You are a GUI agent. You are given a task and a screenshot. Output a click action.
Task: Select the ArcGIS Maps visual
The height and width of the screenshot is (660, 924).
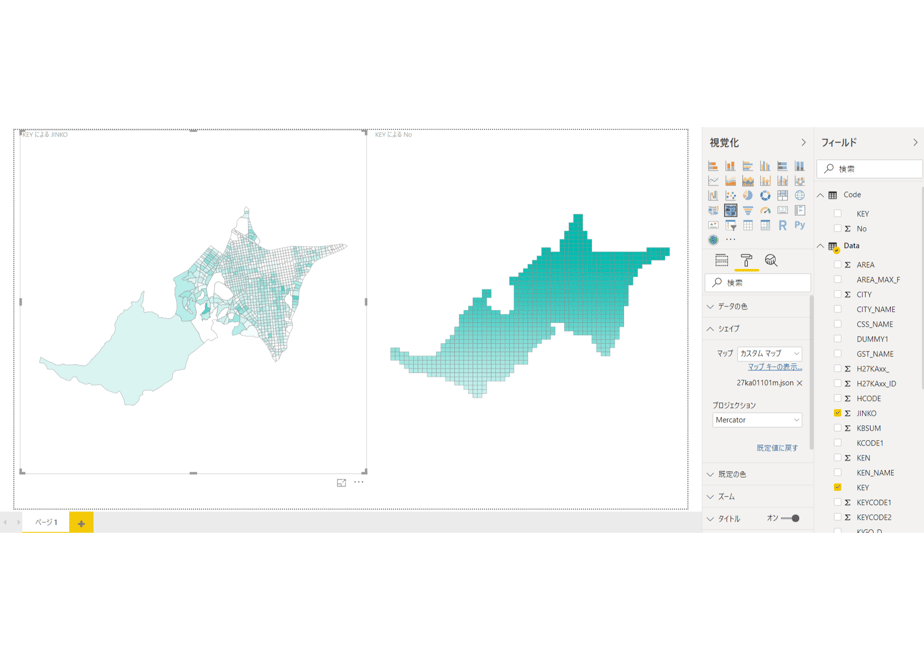tap(713, 240)
